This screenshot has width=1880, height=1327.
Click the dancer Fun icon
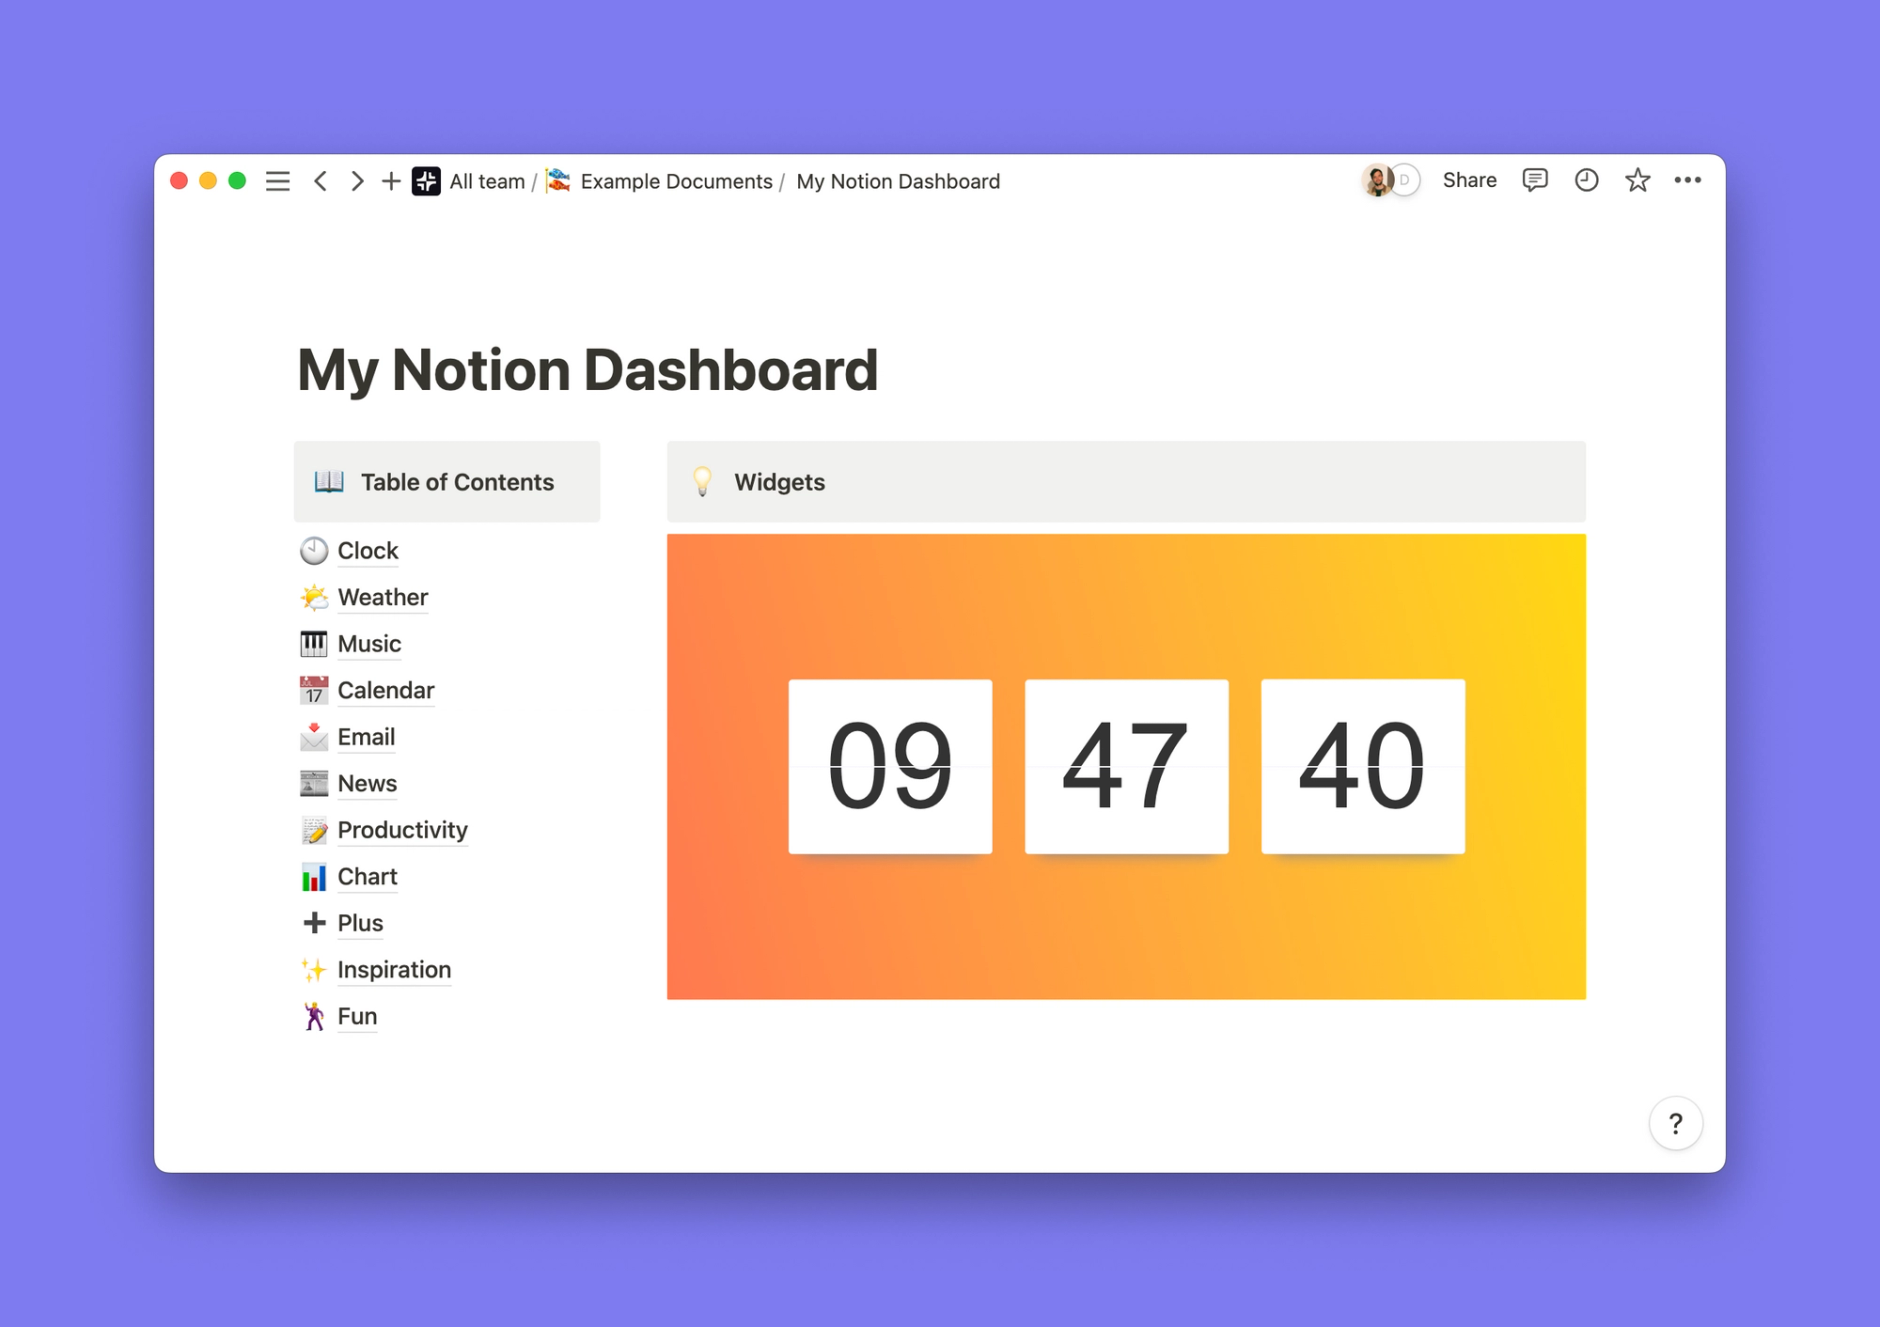pyautogui.click(x=314, y=1016)
